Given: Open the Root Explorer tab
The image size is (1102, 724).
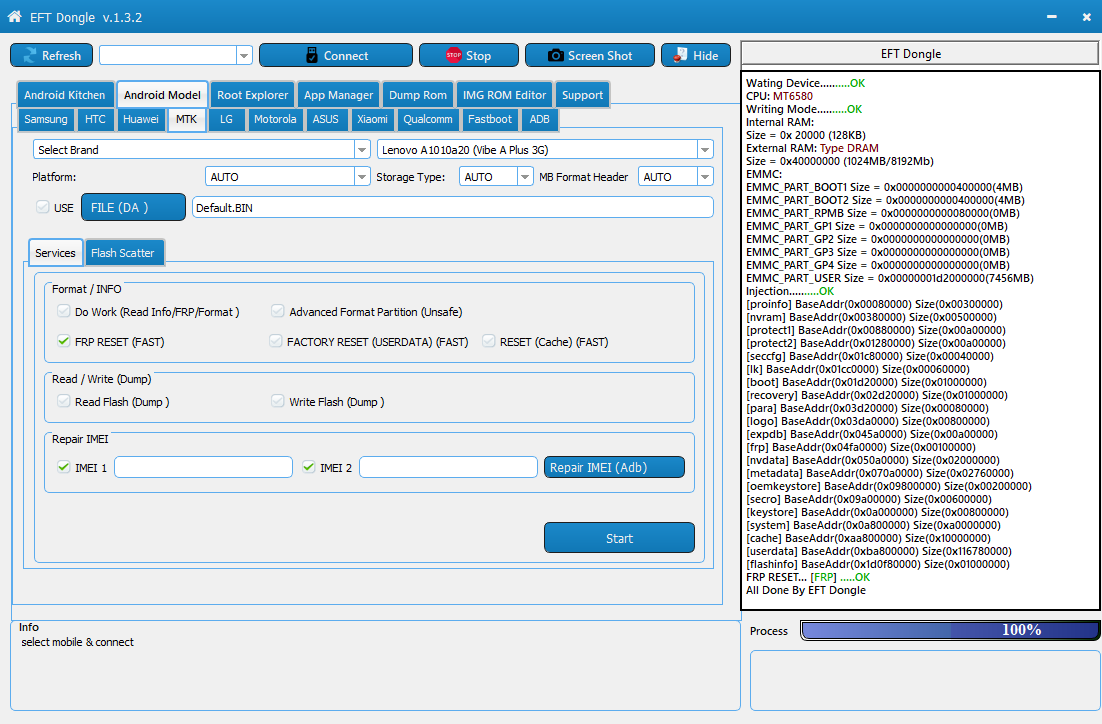Looking at the screenshot, I should point(252,95).
